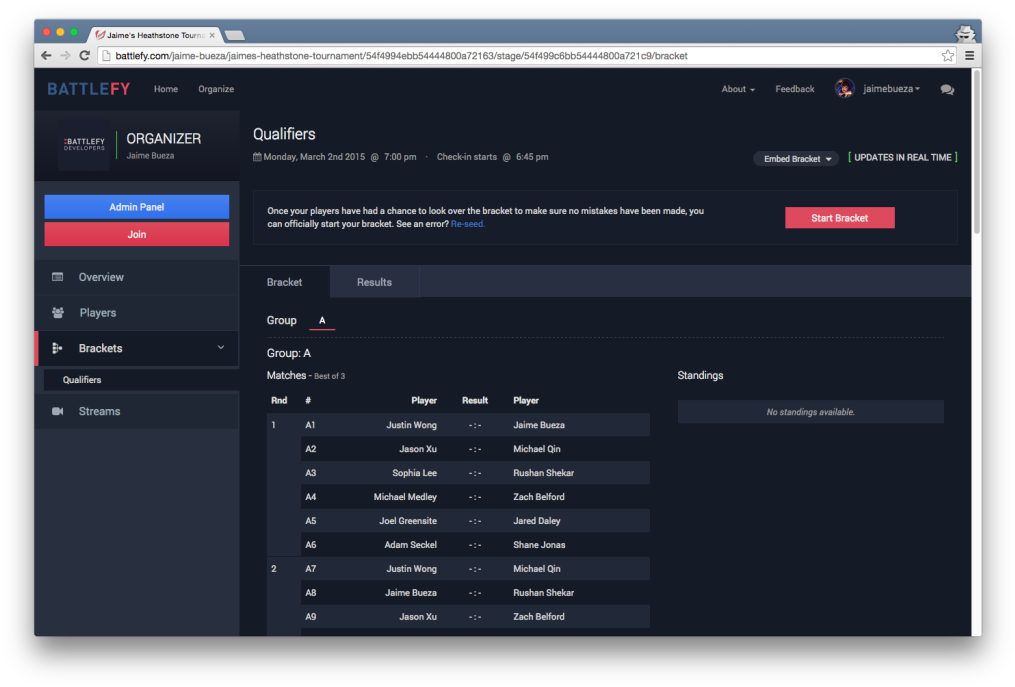Click the Brackets tree icon
The height and width of the screenshot is (687, 1015).
point(57,348)
